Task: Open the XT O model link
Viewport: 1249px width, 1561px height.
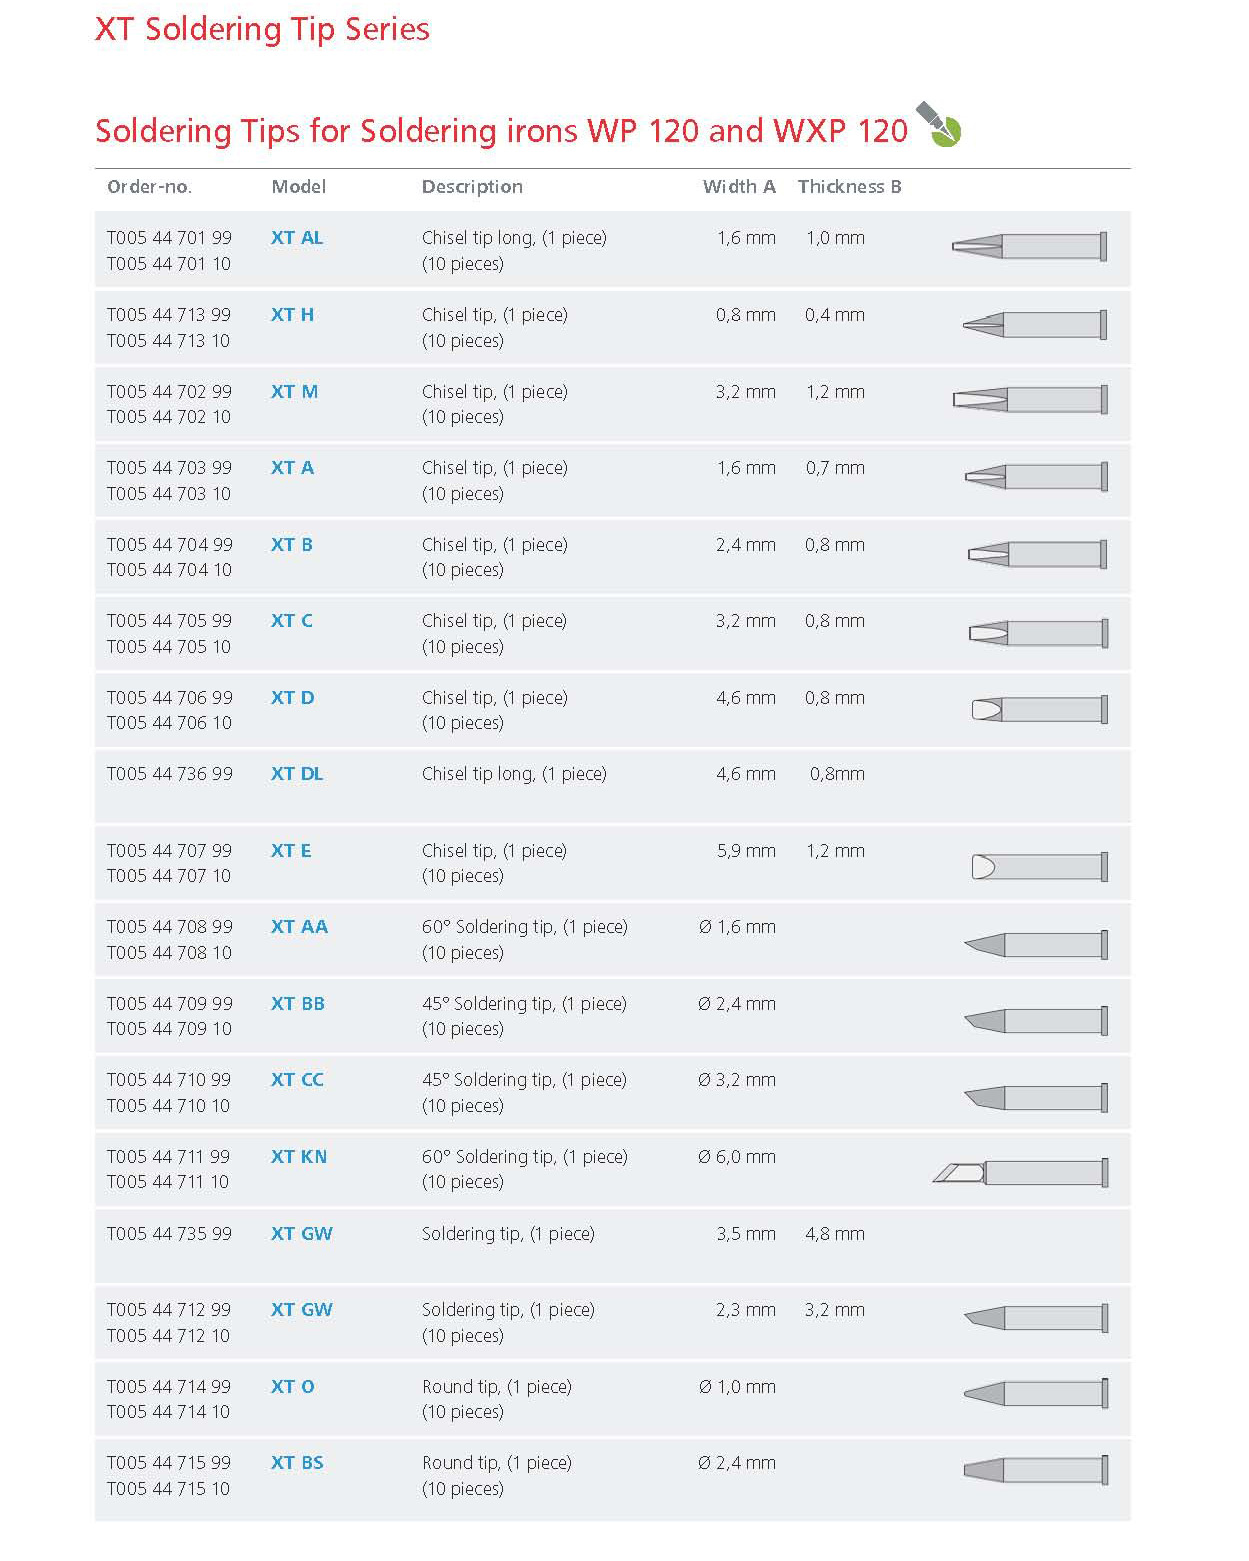Action: [x=293, y=1387]
